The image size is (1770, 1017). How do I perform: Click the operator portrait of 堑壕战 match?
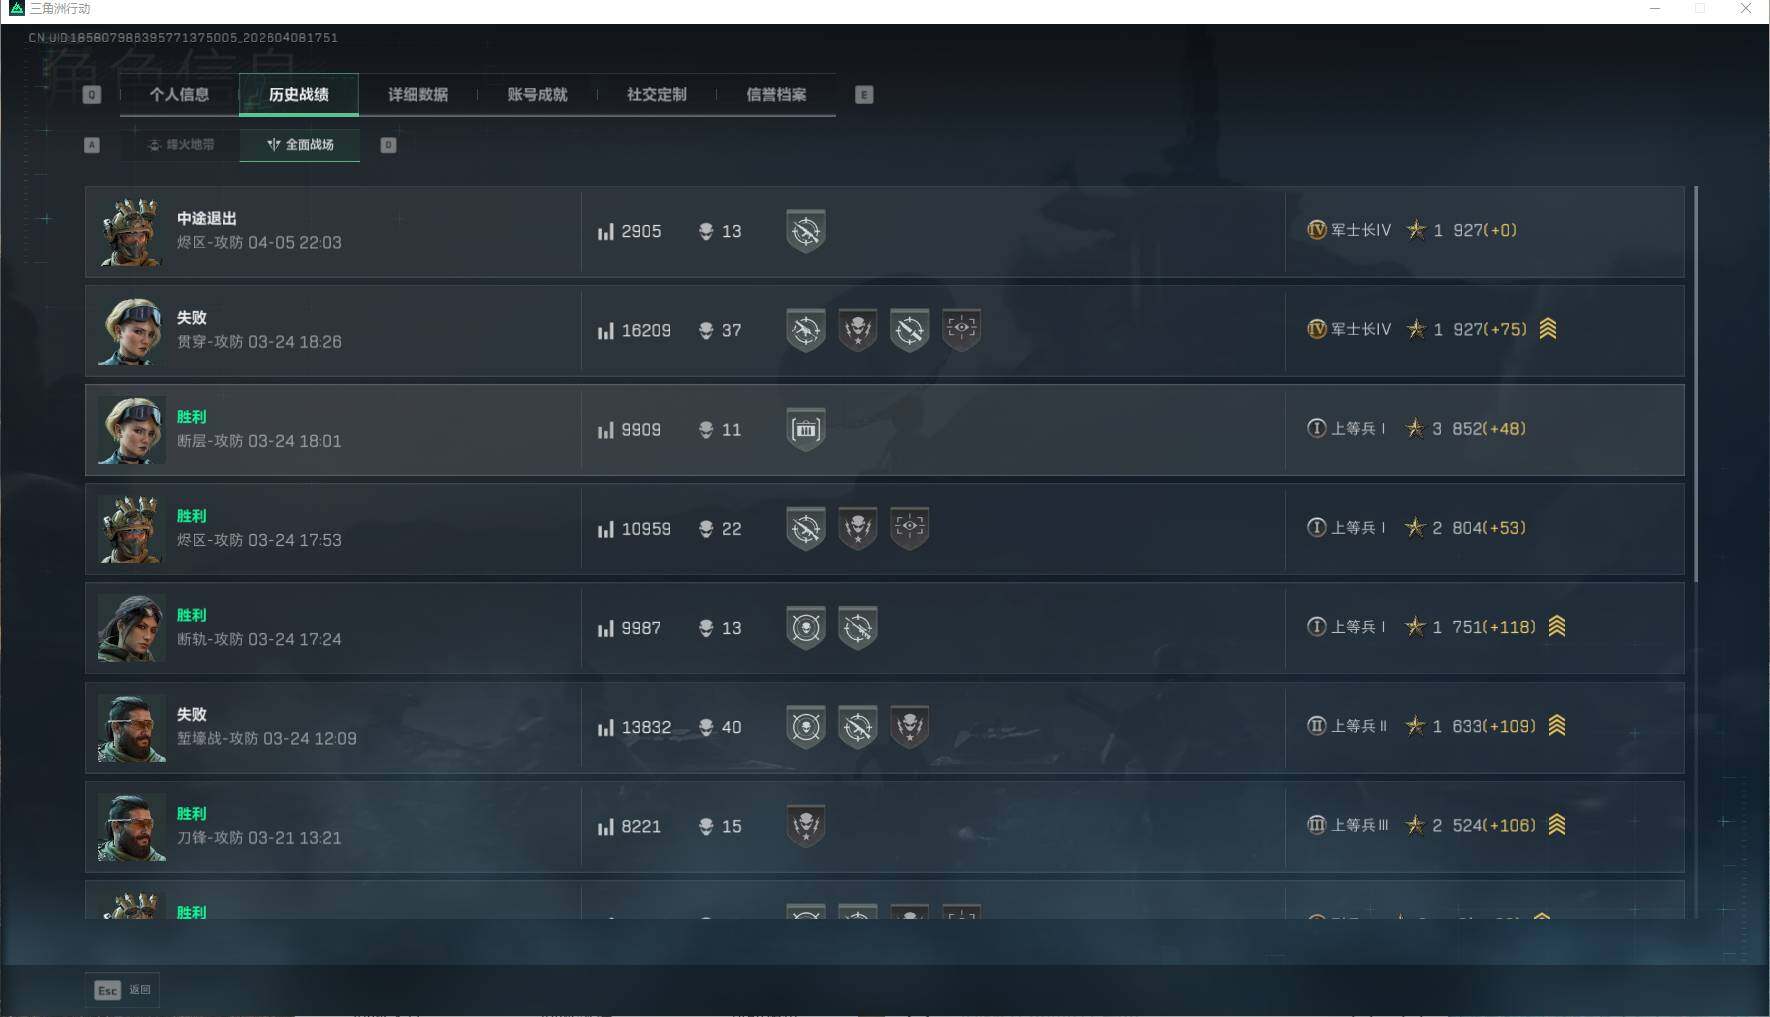click(132, 728)
